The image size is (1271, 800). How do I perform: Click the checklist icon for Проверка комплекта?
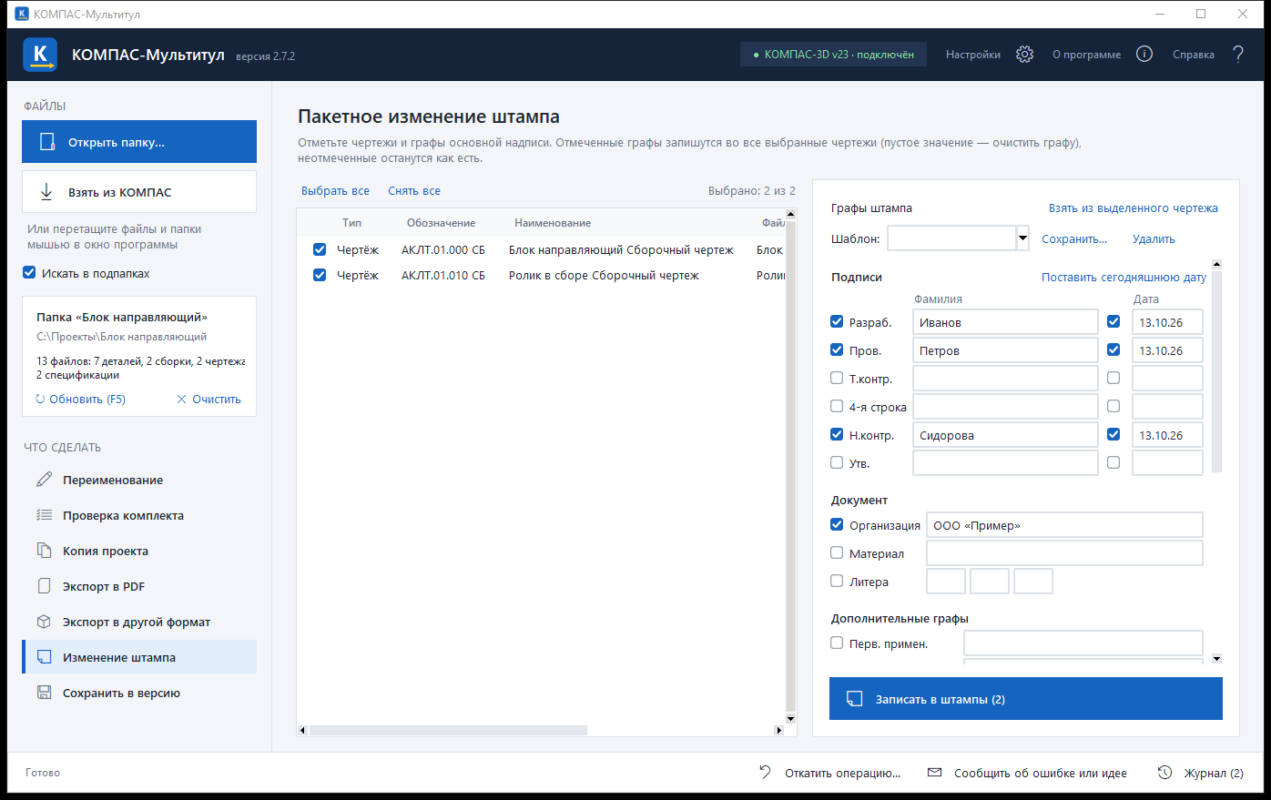tap(44, 515)
